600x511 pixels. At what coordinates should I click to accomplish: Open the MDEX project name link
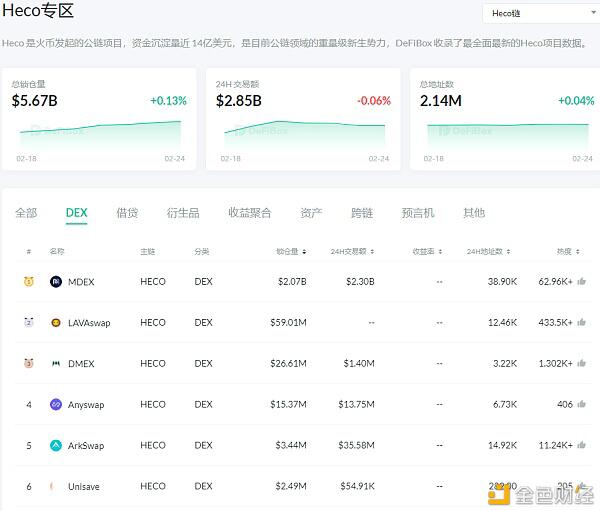coord(81,282)
